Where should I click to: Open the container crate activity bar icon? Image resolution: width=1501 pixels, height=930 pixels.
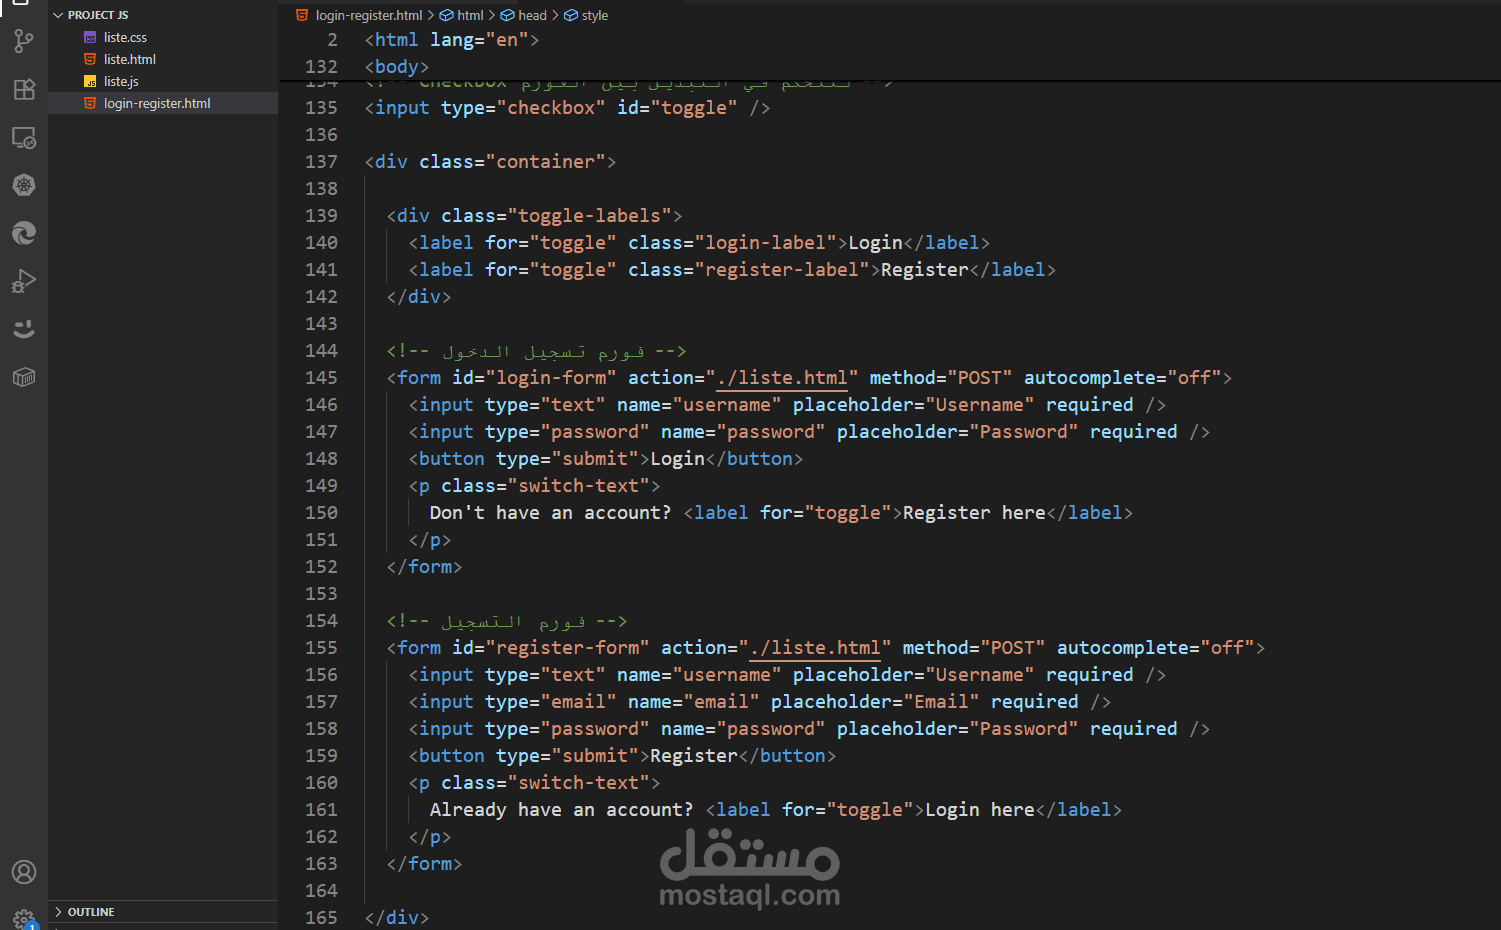pyautogui.click(x=24, y=377)
